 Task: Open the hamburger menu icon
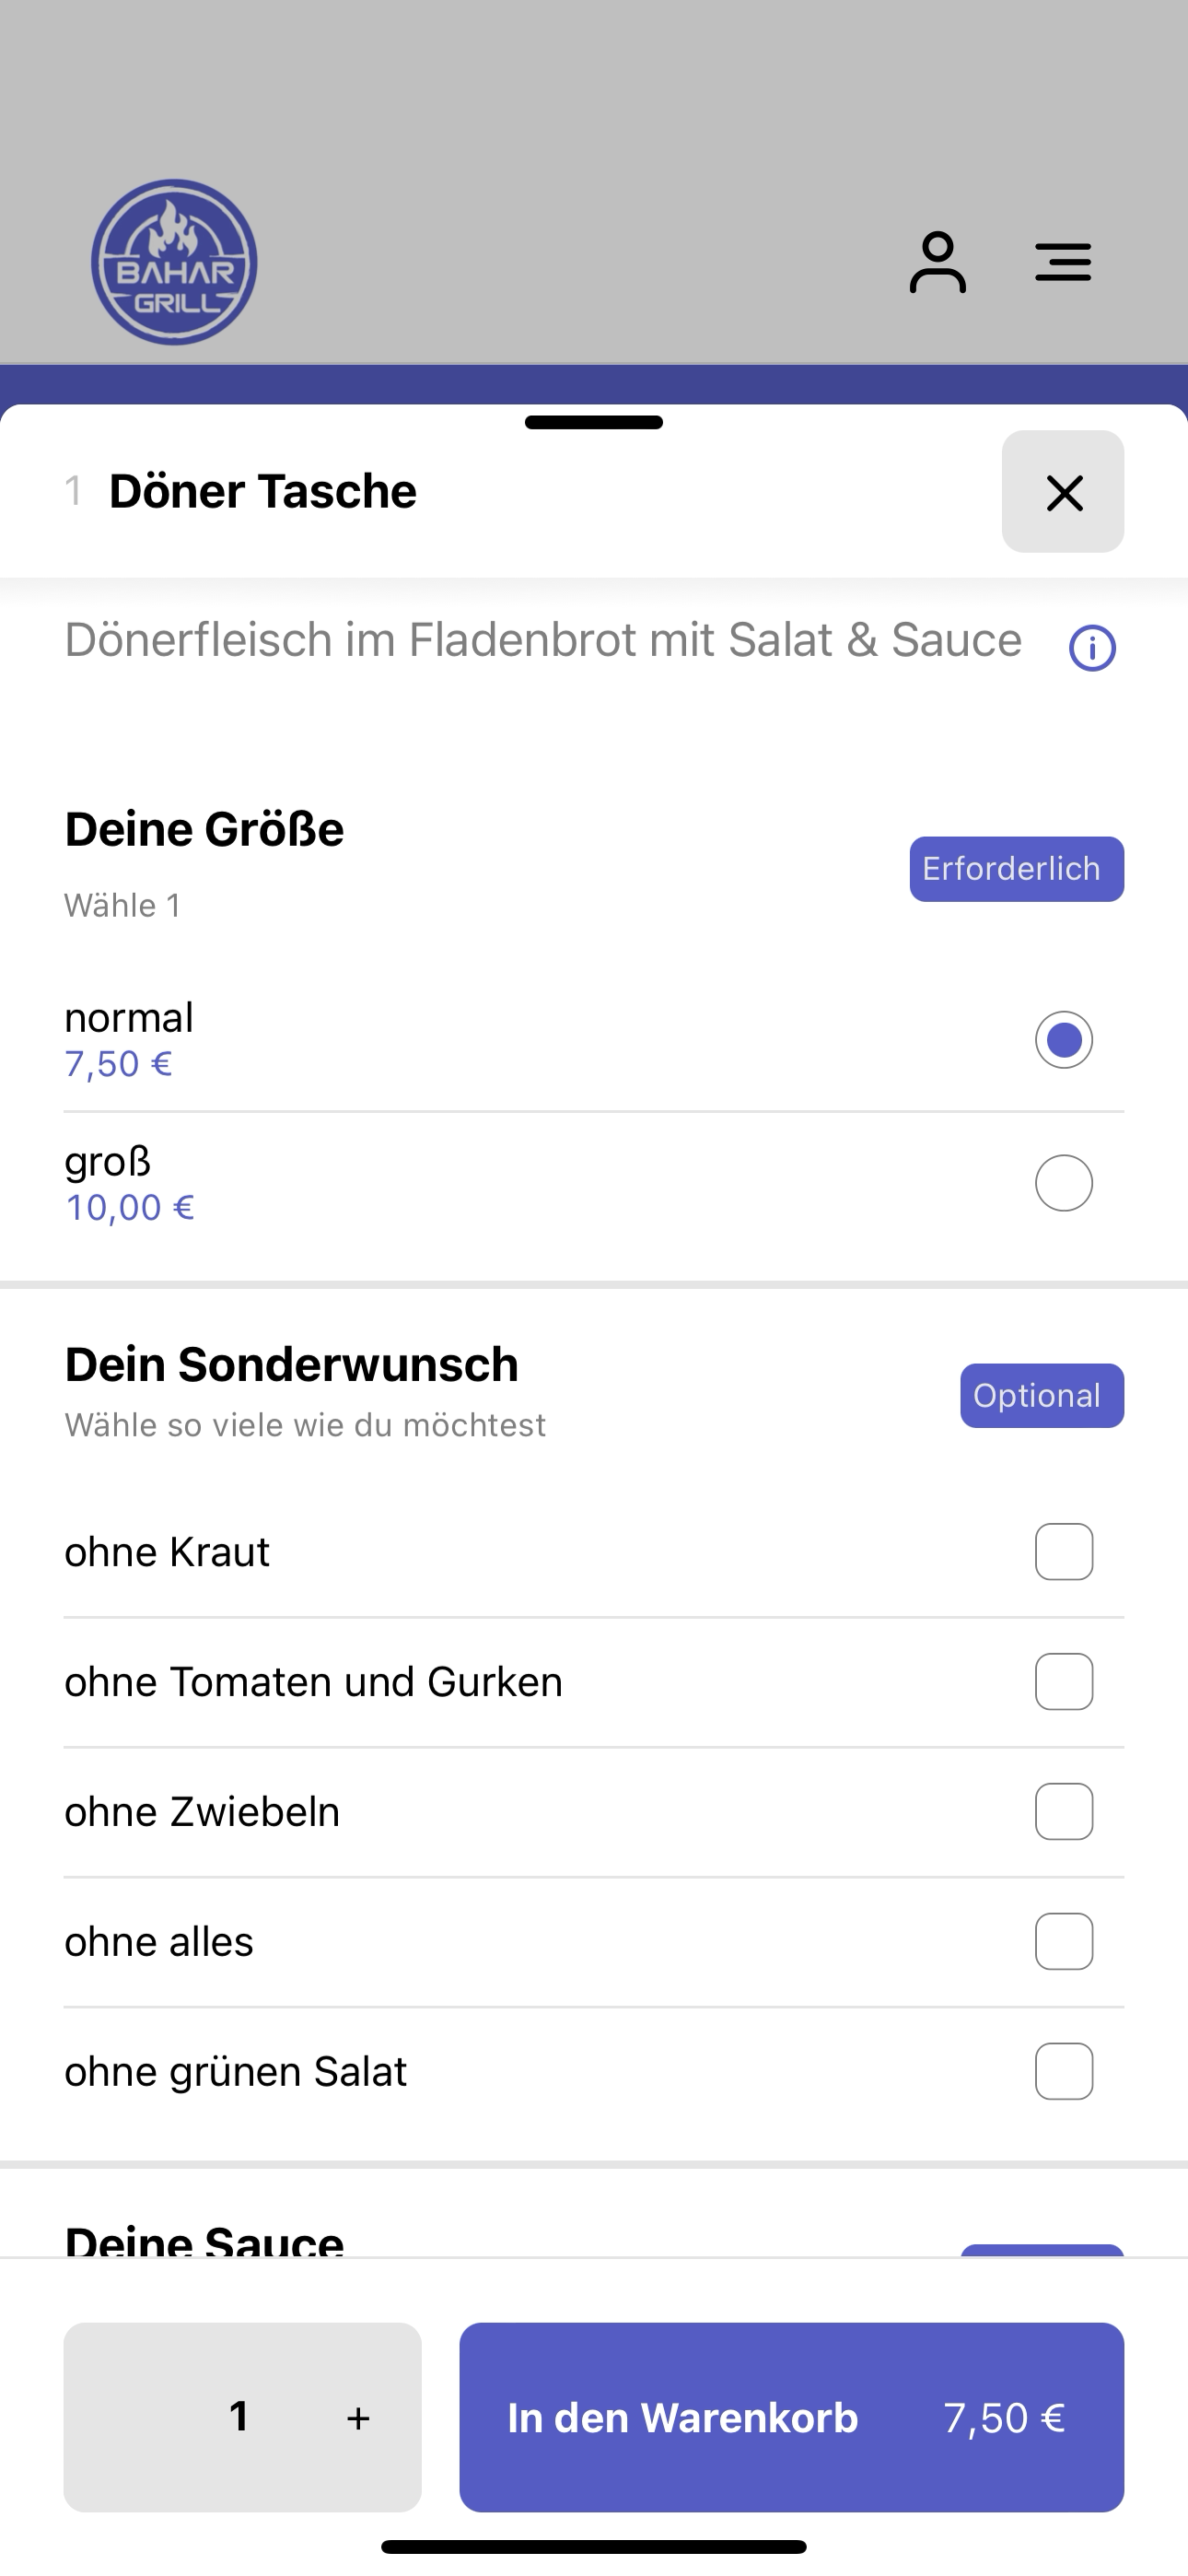[1062, 262]
